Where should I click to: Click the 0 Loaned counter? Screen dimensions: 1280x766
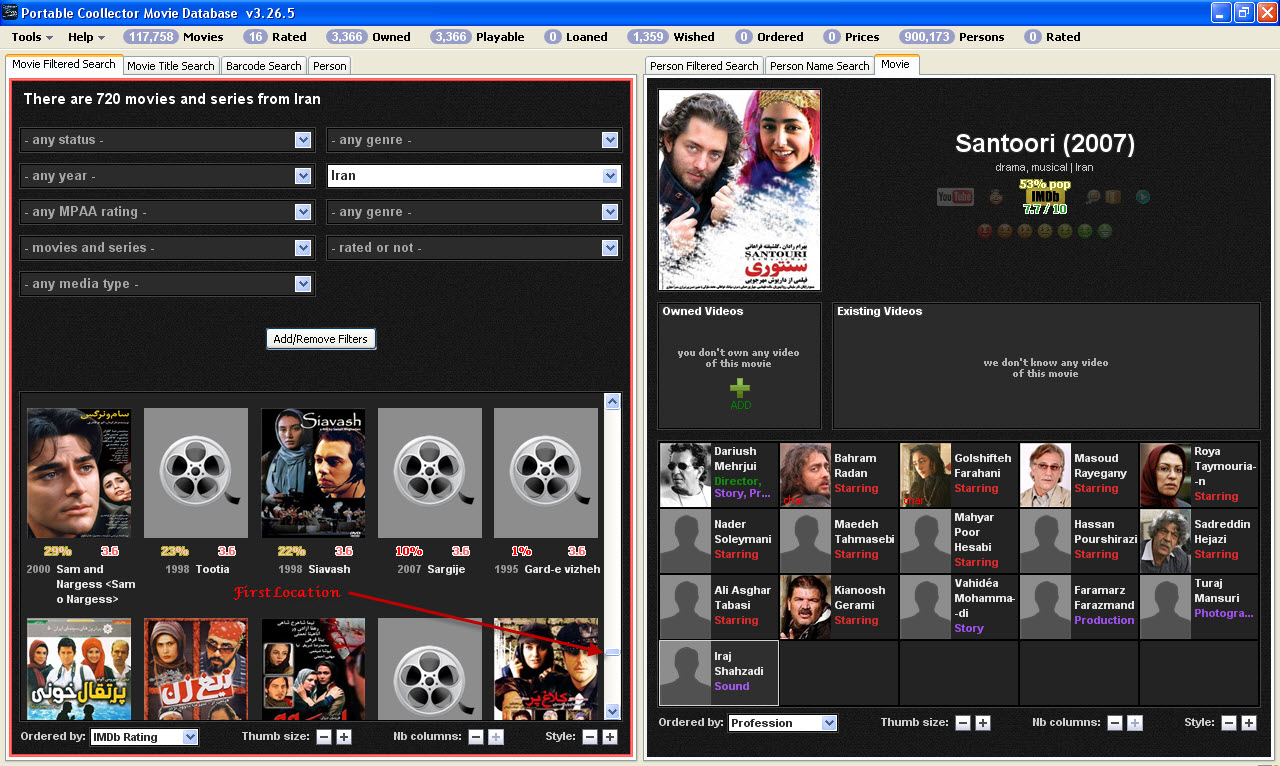tap(575, 37)
